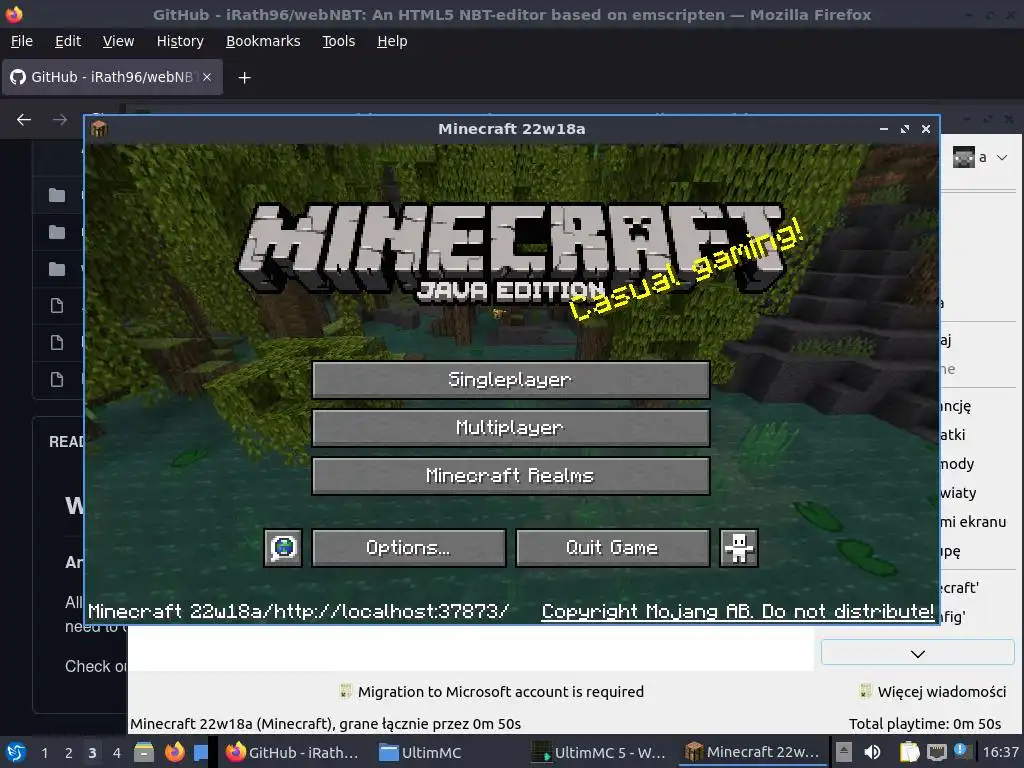Close the GitHub webNBT Firefox tab
The height and width of the screenshot is (768, 1024).
pos(207,77)
